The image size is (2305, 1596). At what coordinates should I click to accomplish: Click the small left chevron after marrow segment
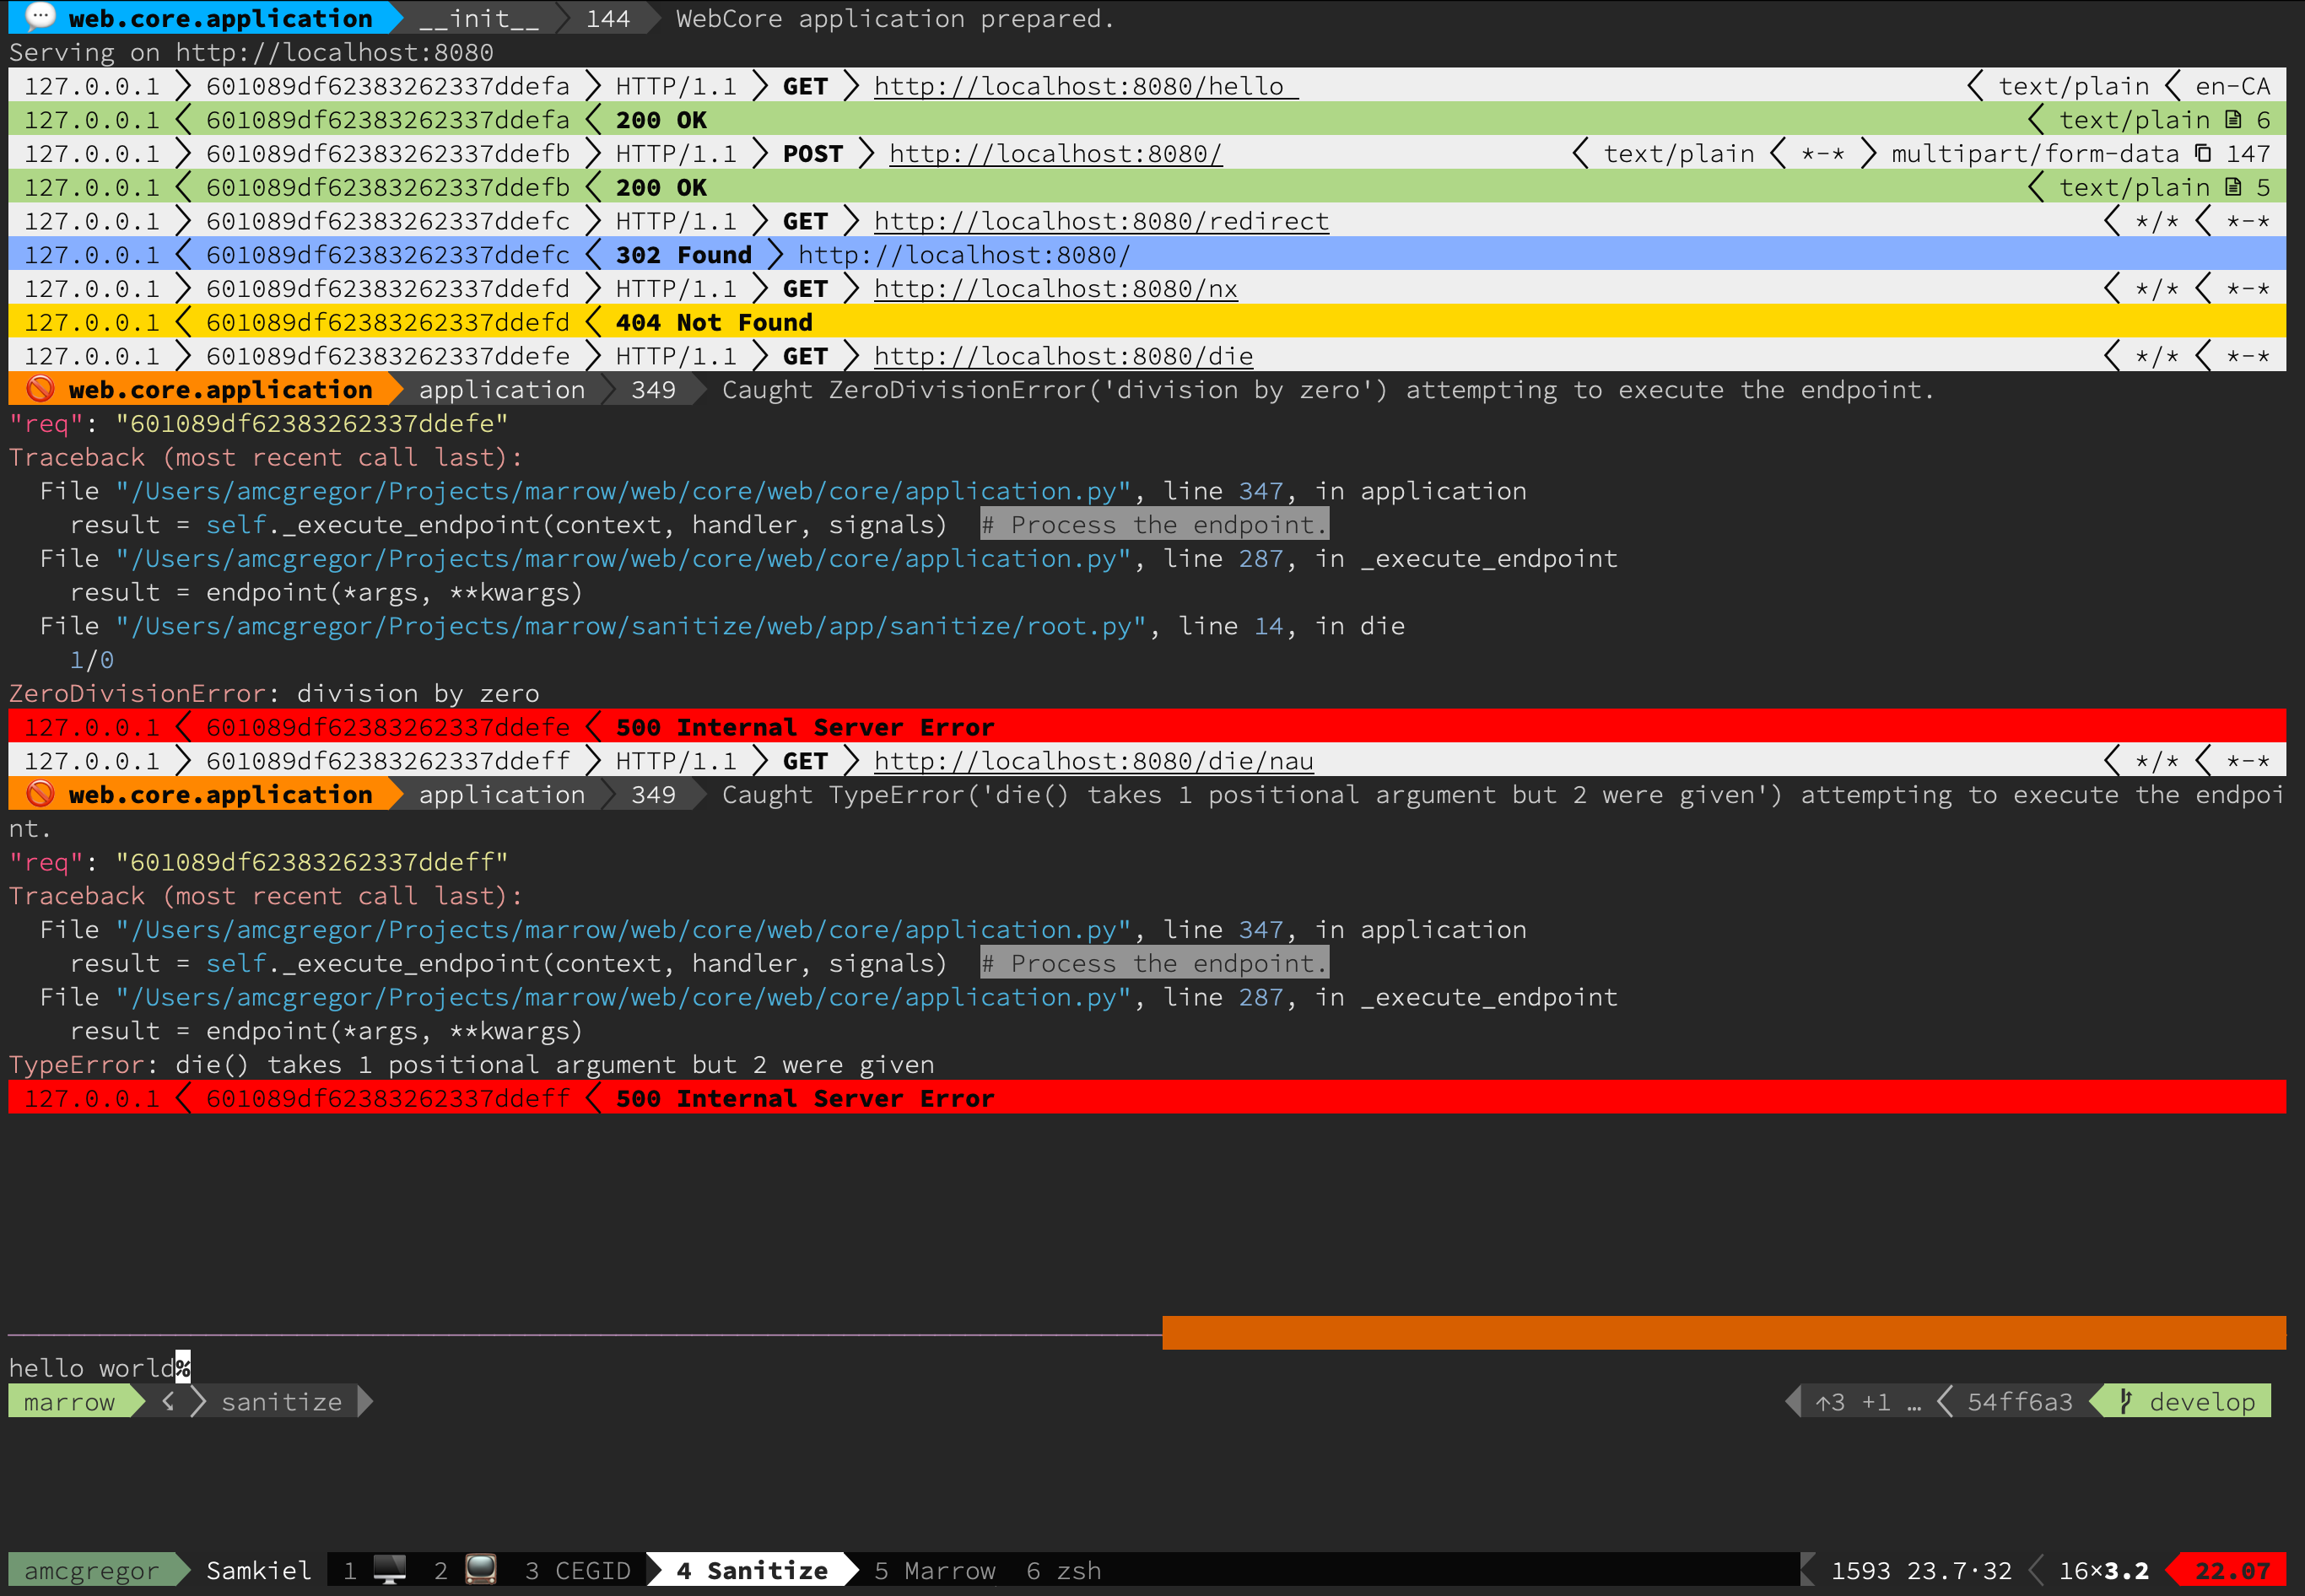(168, 1402)
